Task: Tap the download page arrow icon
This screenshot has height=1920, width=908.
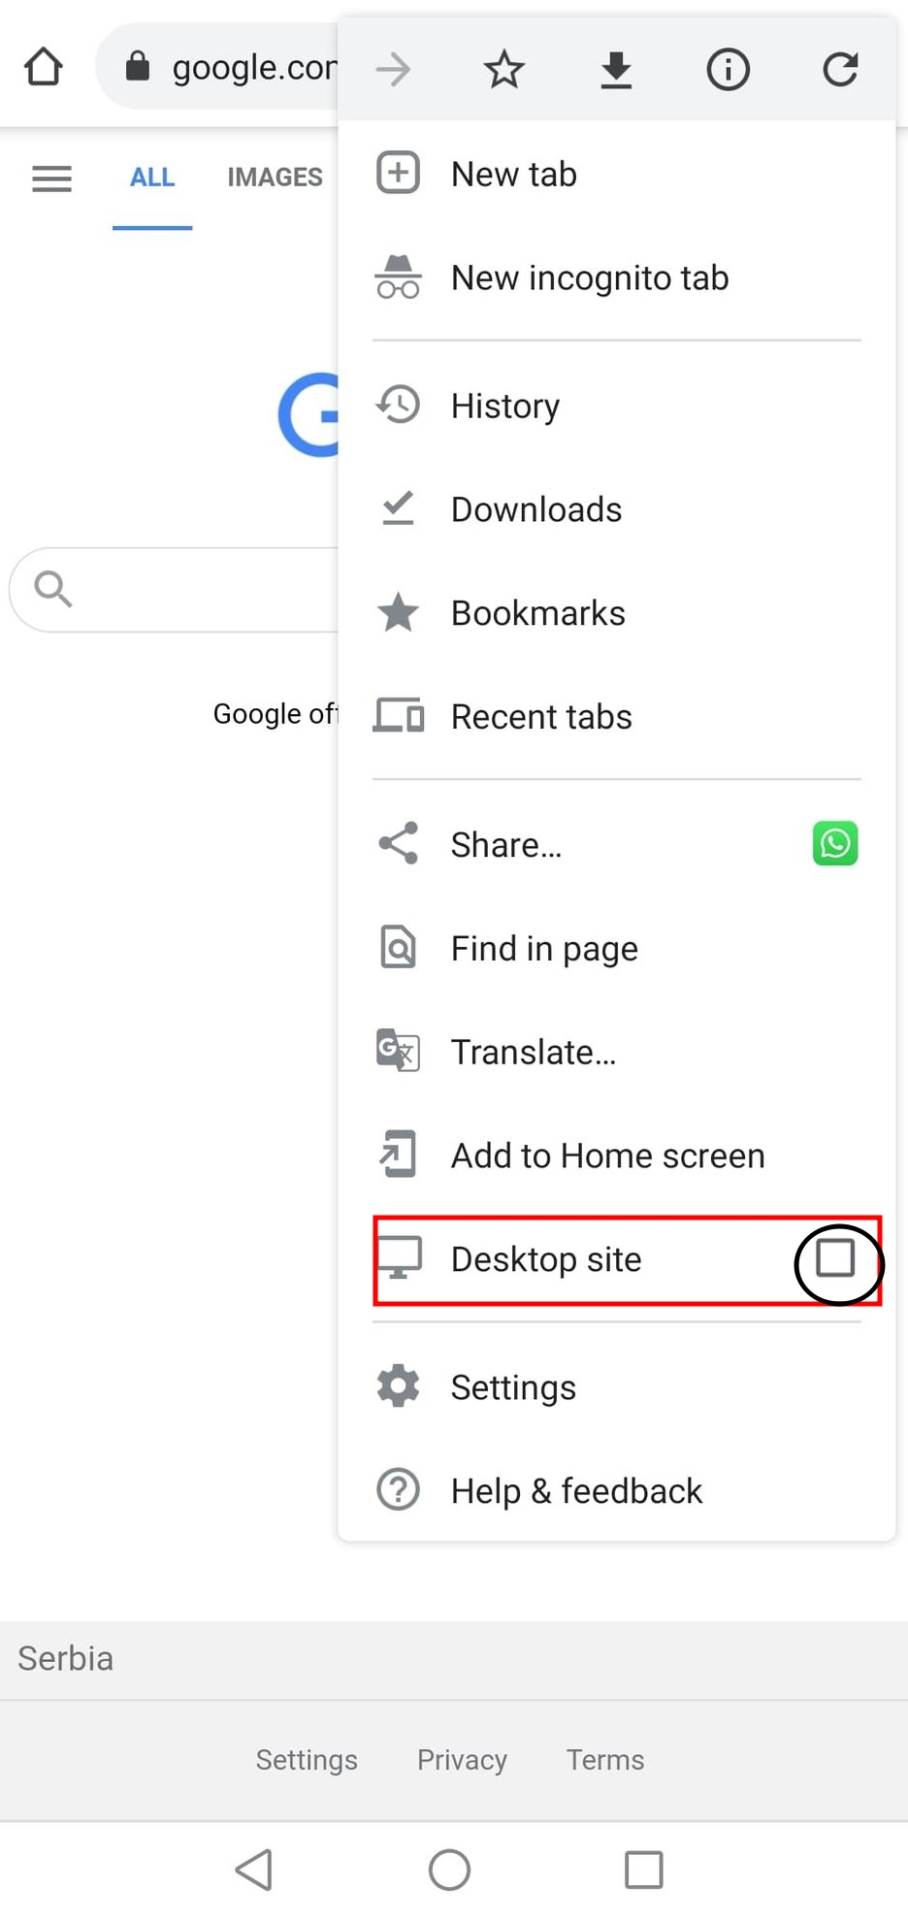Action: tap(616, 69)
